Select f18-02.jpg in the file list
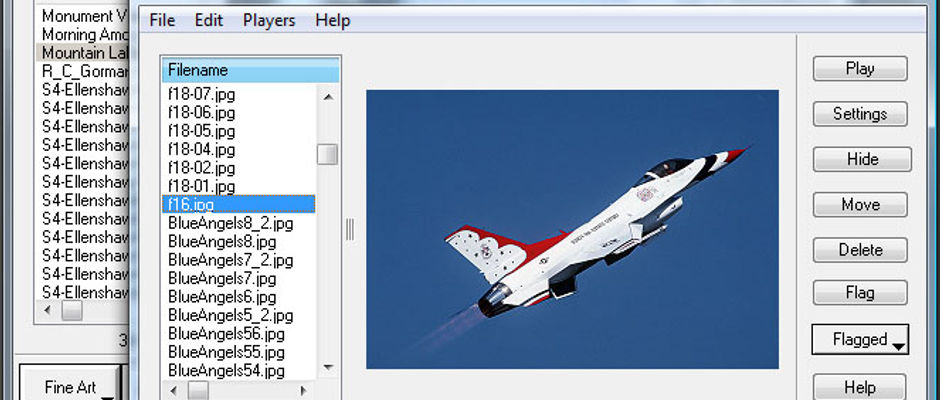 [239, 168]
